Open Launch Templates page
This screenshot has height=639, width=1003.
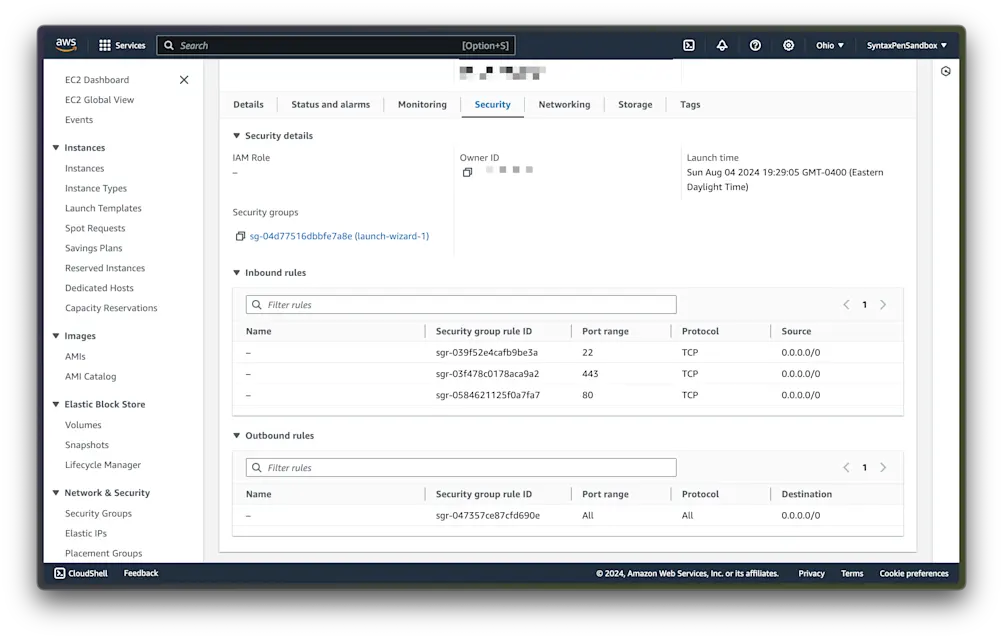pos(103,208)
